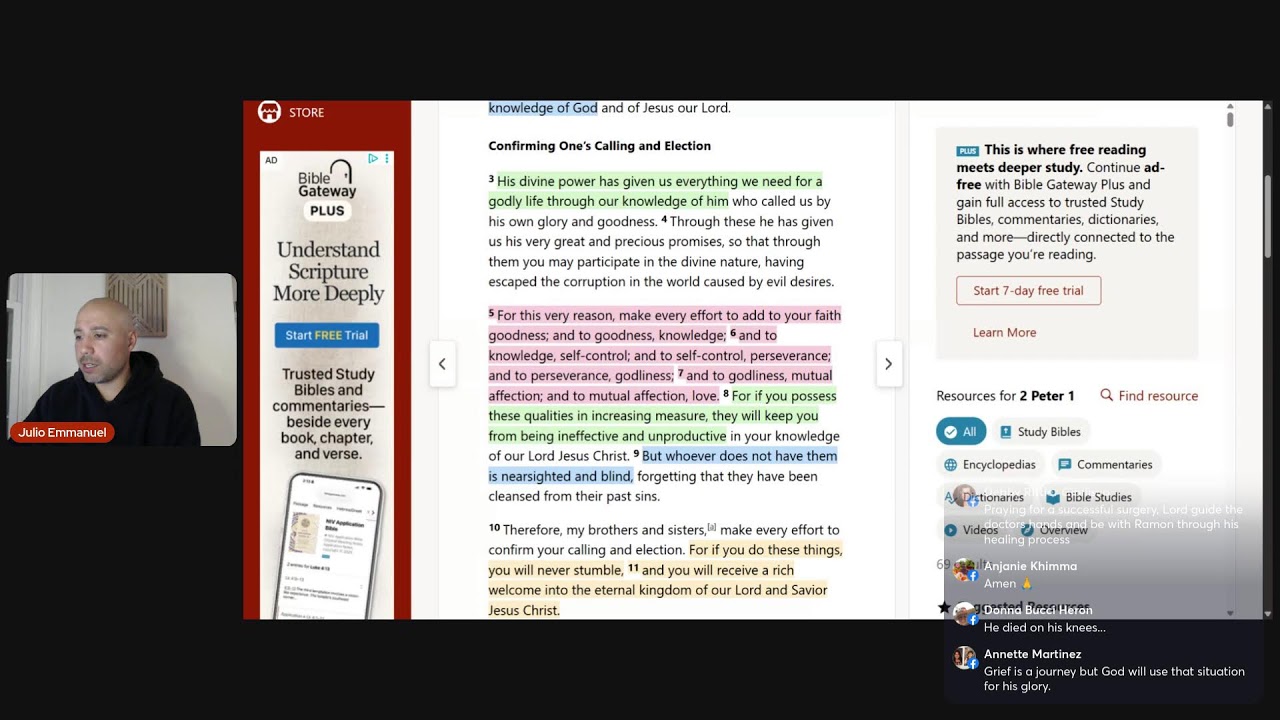Click verse 3 'His divine power has given'
The image size is (1280, 720).
tap(581, 181)
